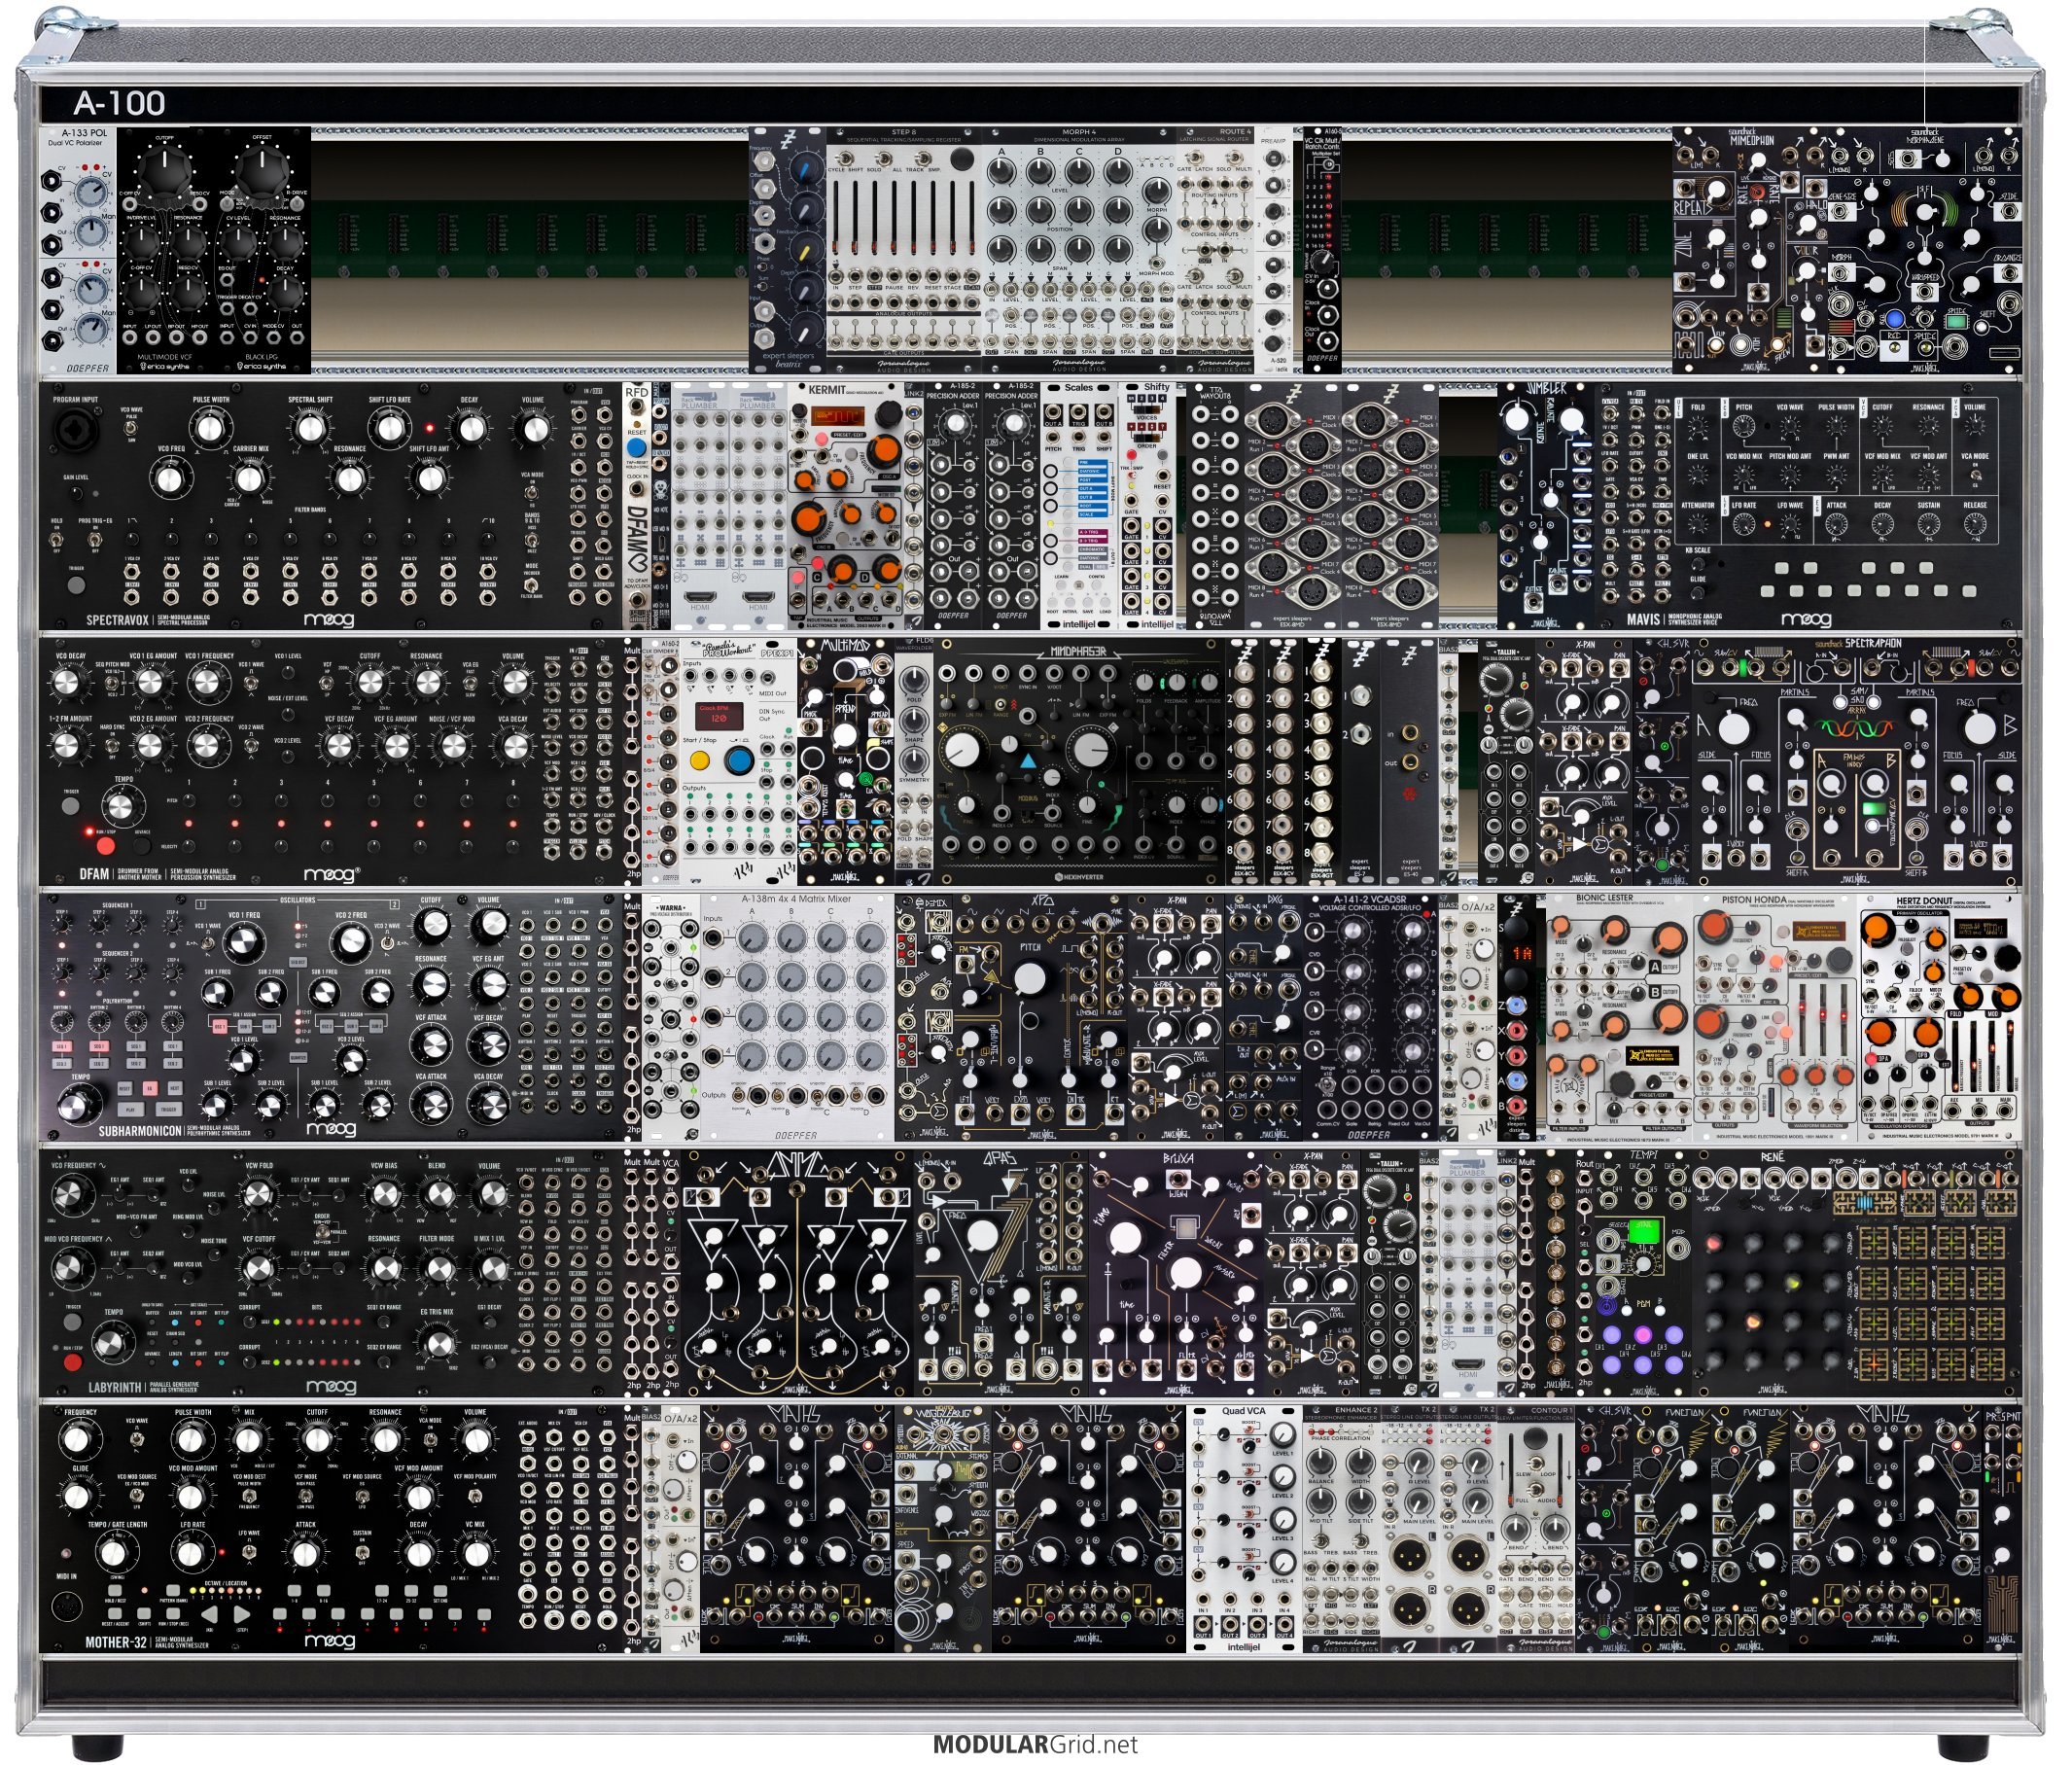The image size is (2072, 1765).
Task: Select the A-133 POL Dual VC Polarizer module
Action: click(x=78, y=251)
